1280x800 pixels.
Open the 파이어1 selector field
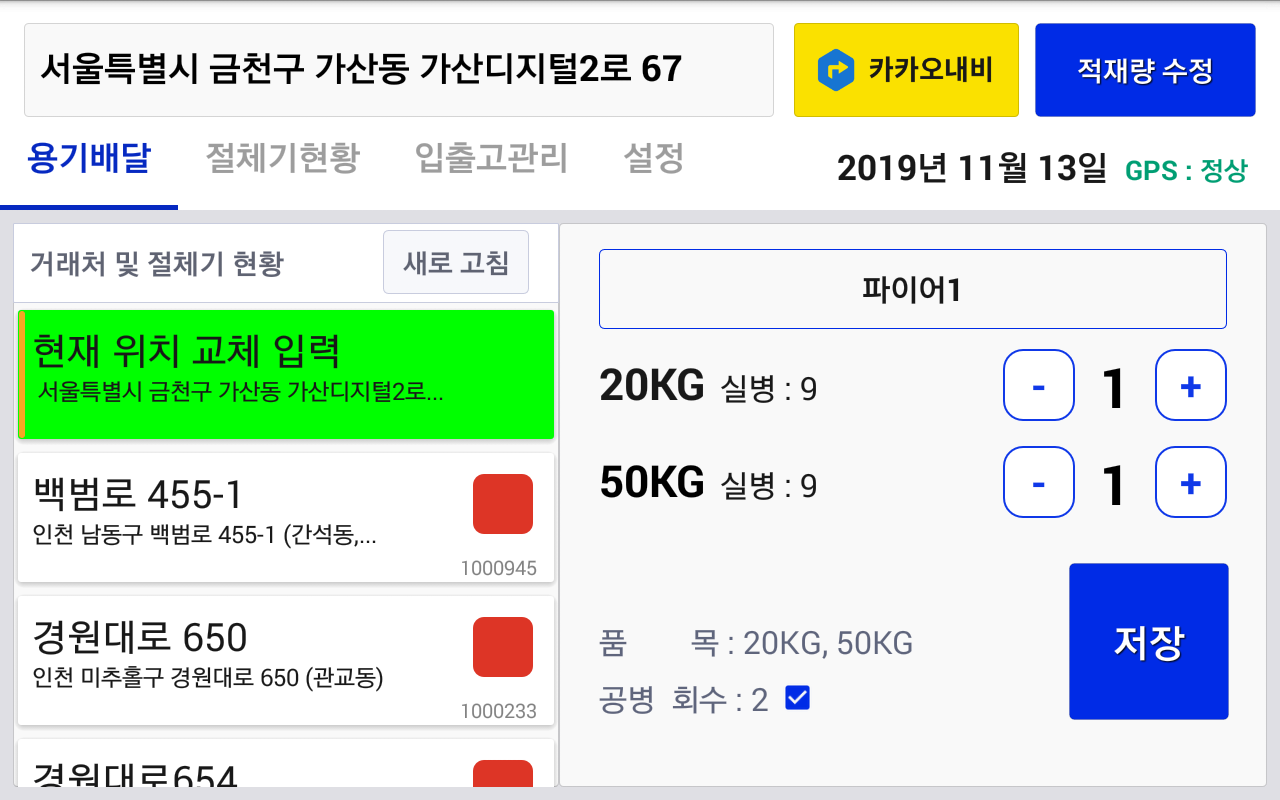[912, 289]
